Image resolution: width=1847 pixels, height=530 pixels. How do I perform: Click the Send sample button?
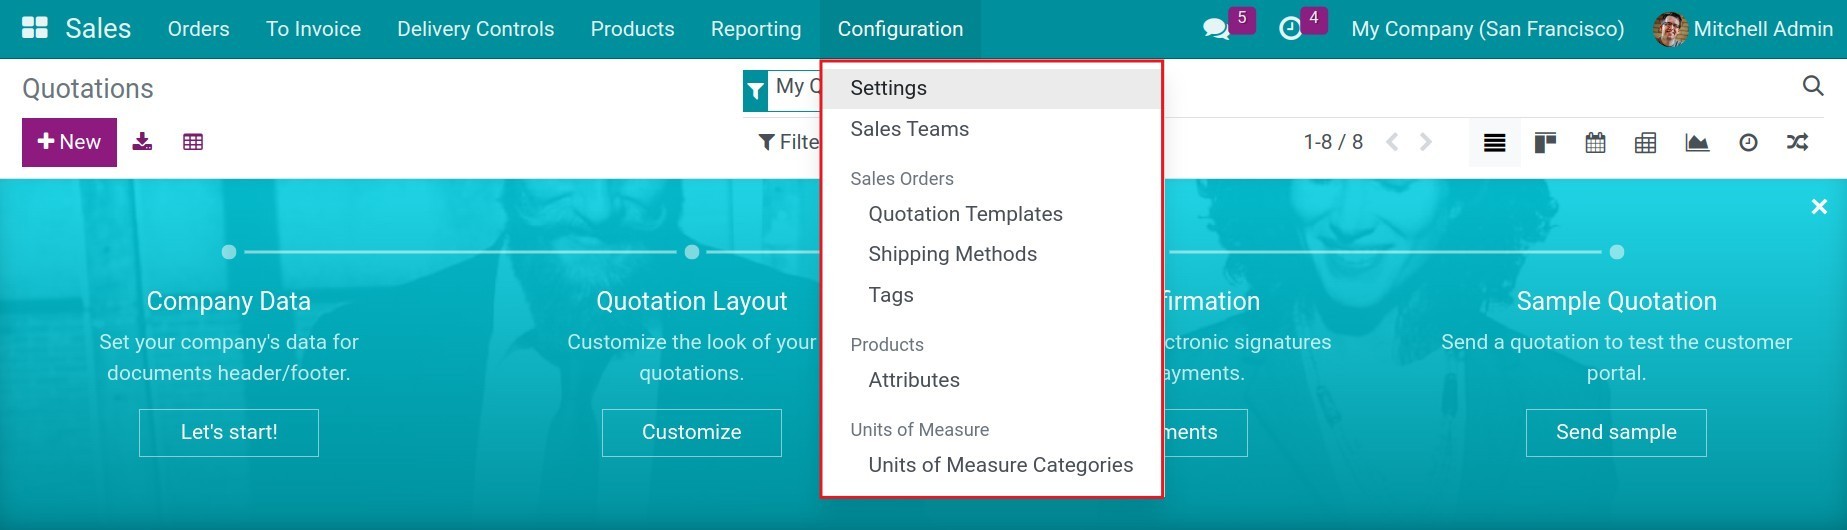coord(1616,432)
